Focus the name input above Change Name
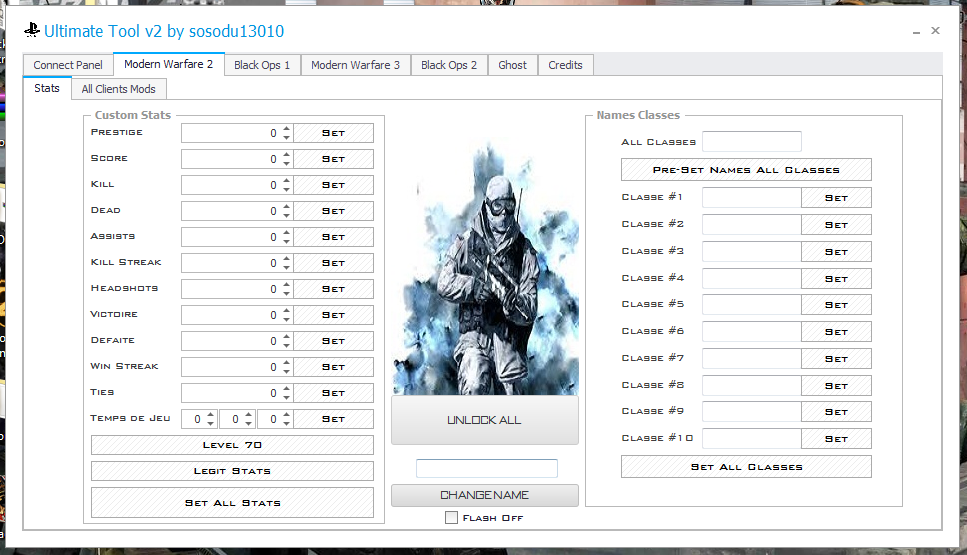967x555 pixels. pos(487,468)
